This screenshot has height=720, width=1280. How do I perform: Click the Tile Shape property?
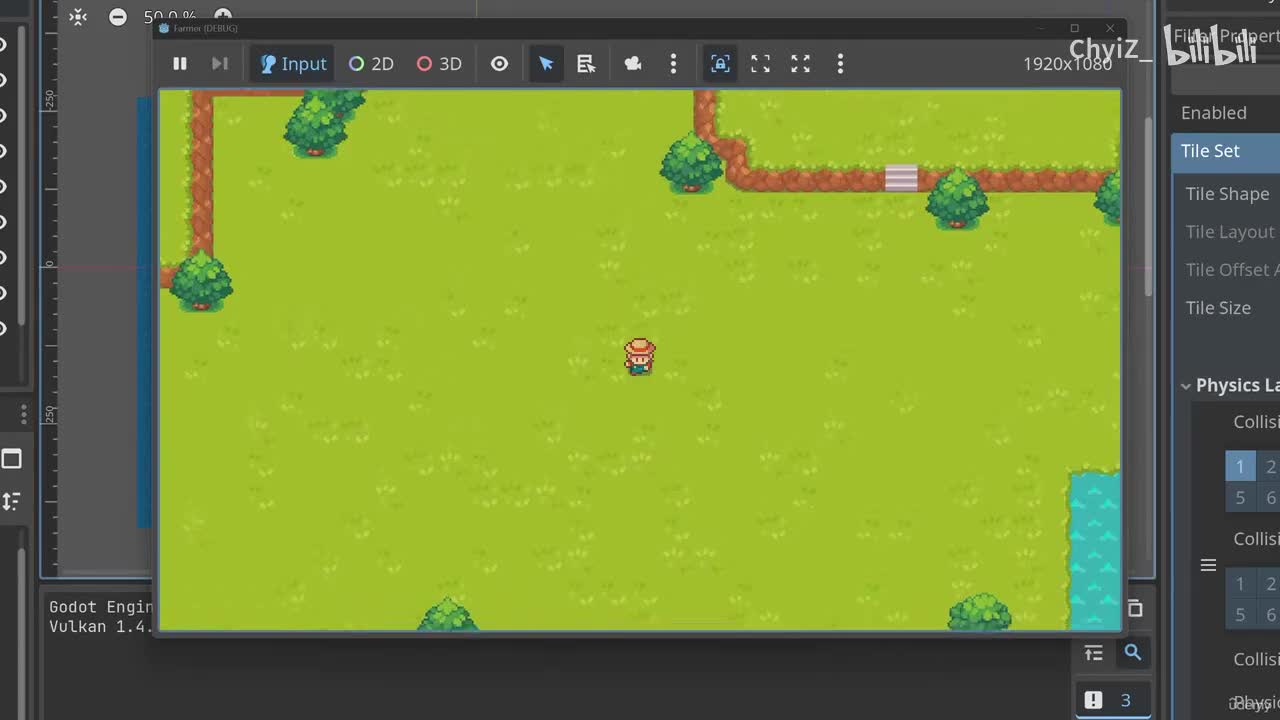coord(1228,194)
